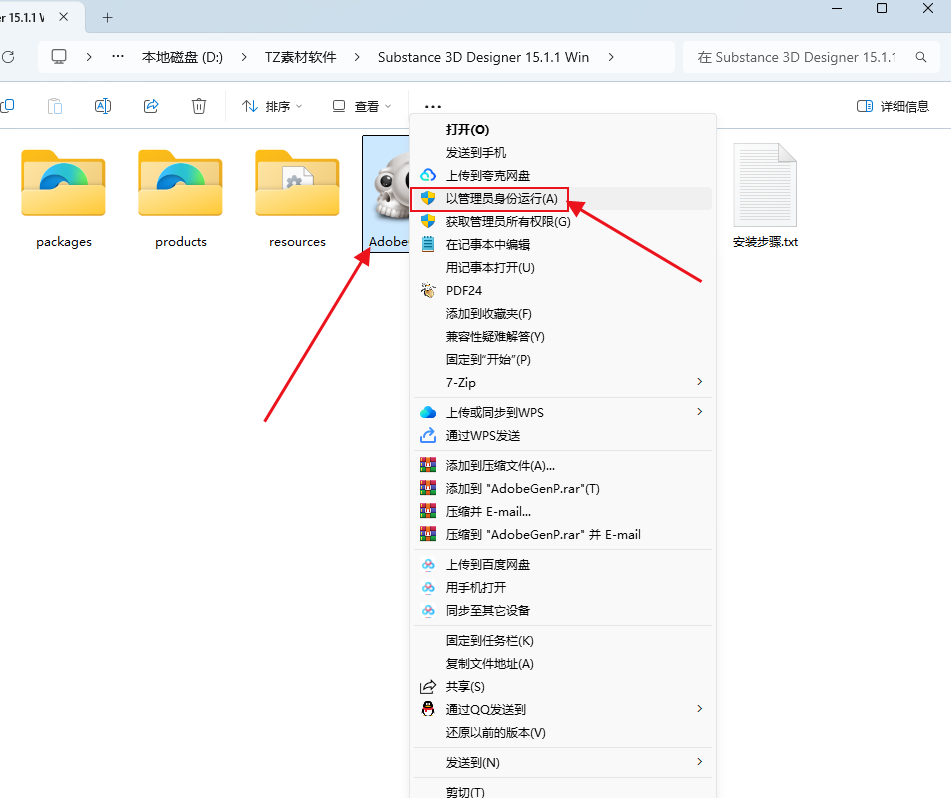The width and height of the screenshot is (951, 798).
Task: Expand chevron after This PC icon
Action: point(89,57)
